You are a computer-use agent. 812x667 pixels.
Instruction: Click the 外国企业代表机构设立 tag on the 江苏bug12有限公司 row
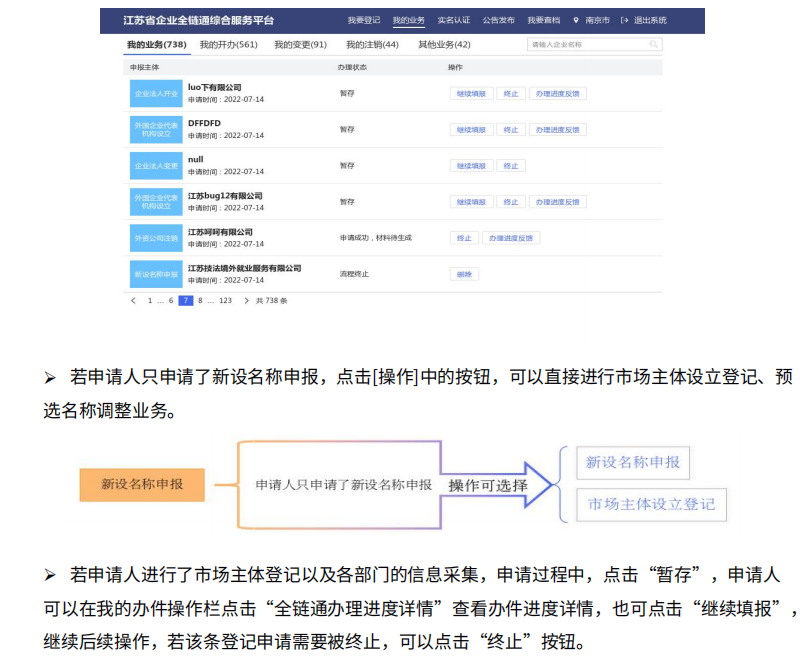(x=156, y=202)
